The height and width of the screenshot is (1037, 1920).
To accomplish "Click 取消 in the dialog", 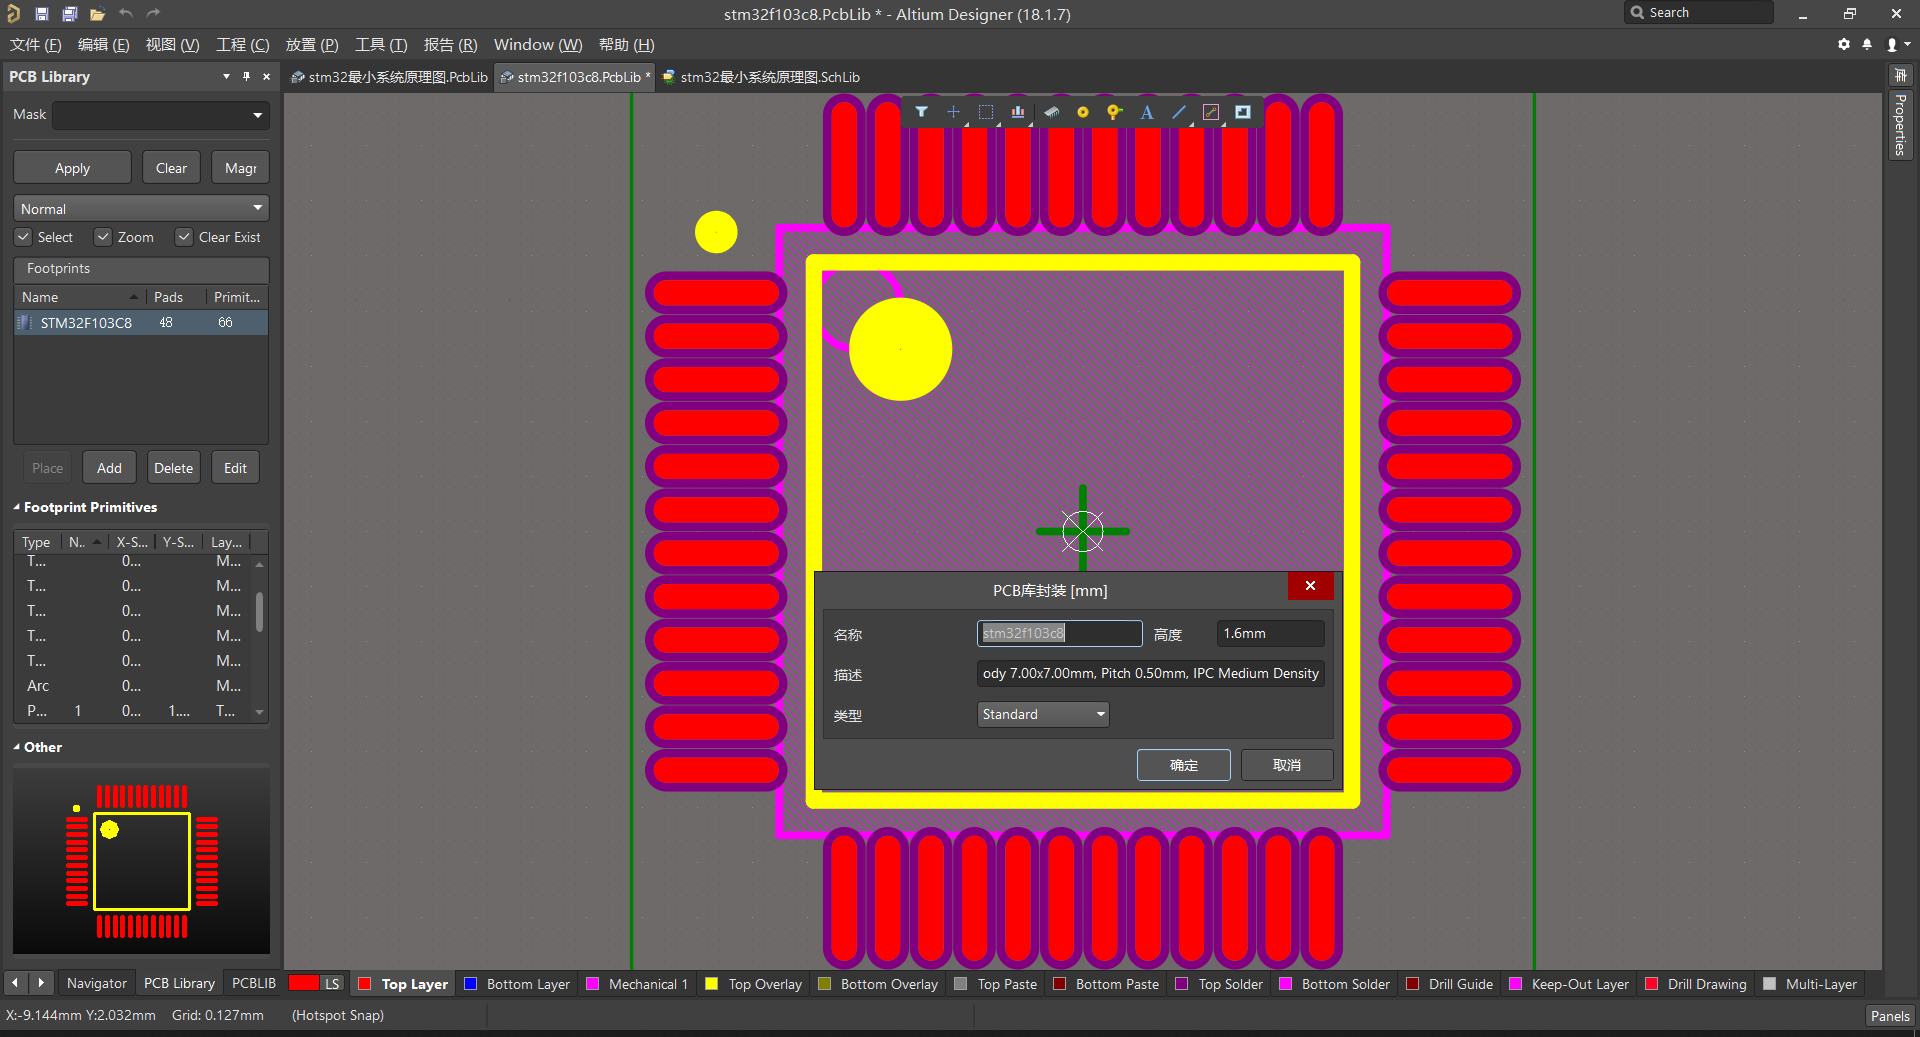I will (1287, 765).
